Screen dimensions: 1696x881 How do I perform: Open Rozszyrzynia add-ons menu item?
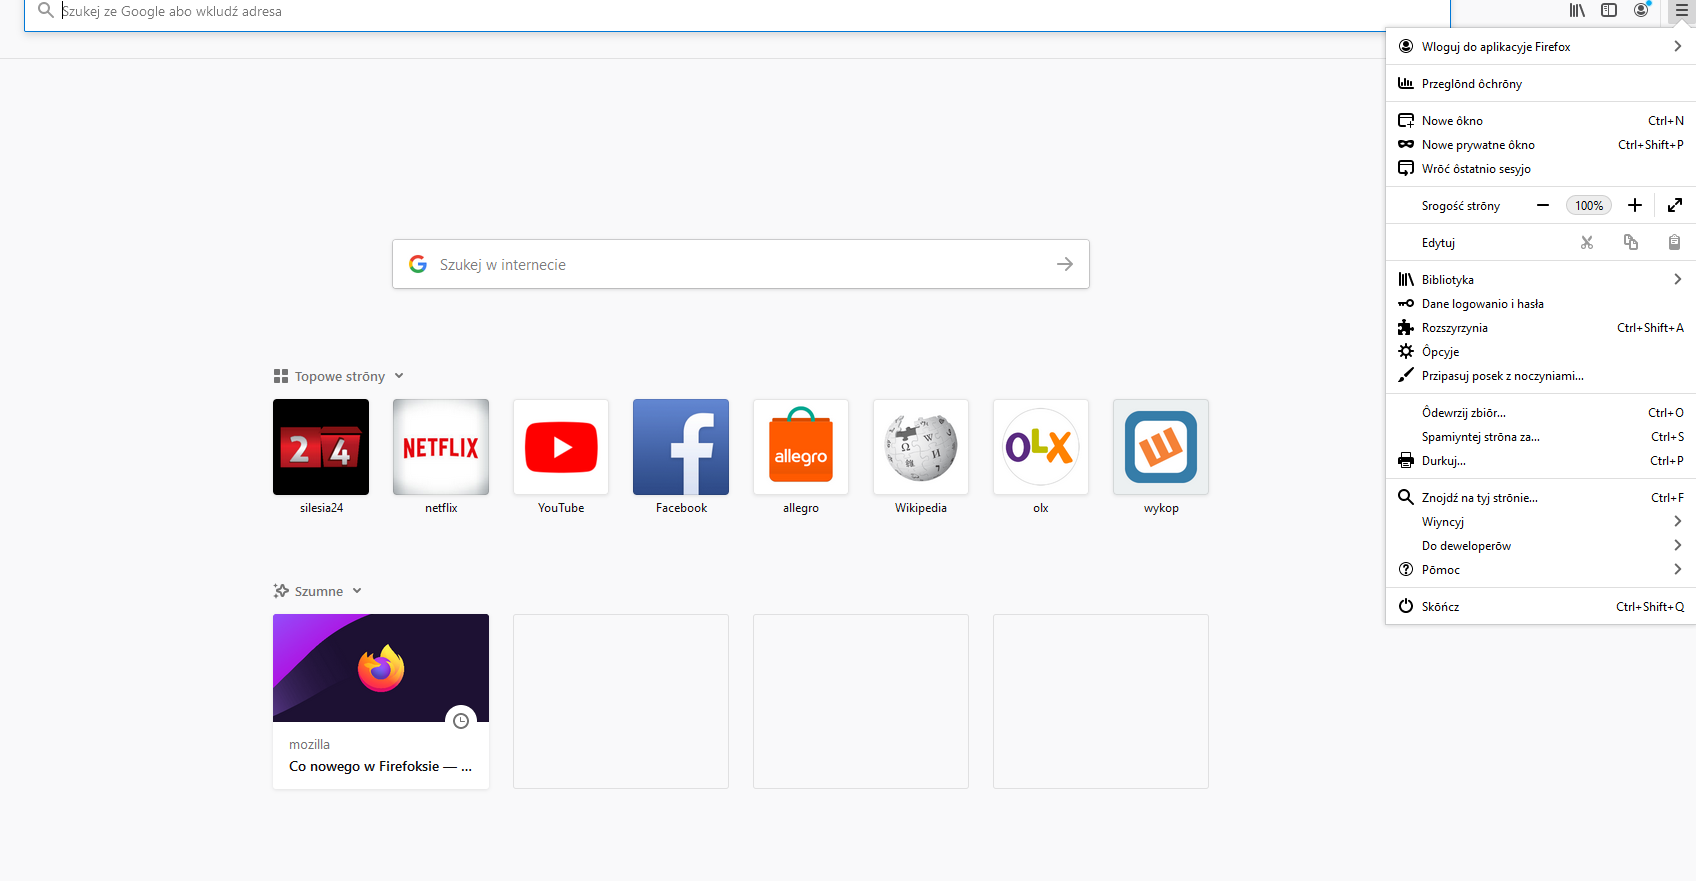(1540, 328)
